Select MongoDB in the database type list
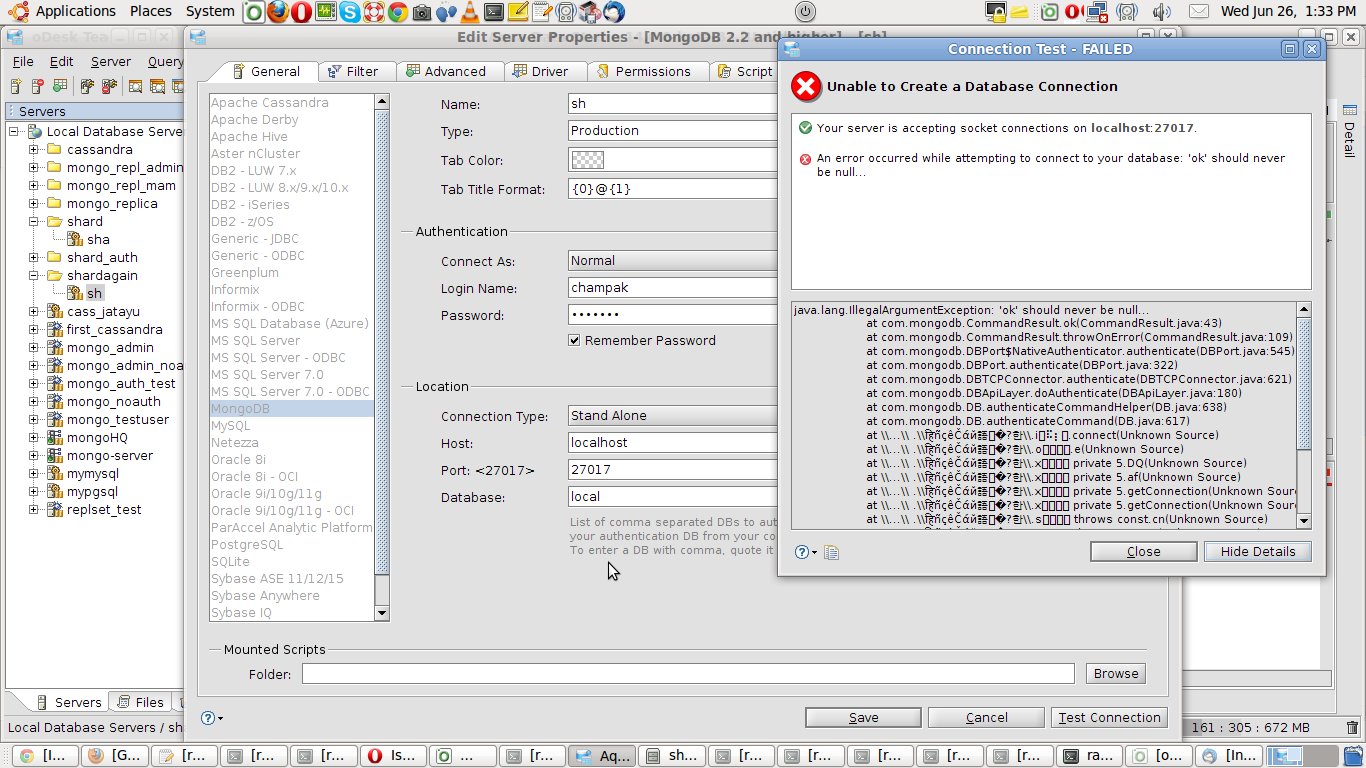The height and width of the screenshot is (768, 1366). tap(291, 408)
